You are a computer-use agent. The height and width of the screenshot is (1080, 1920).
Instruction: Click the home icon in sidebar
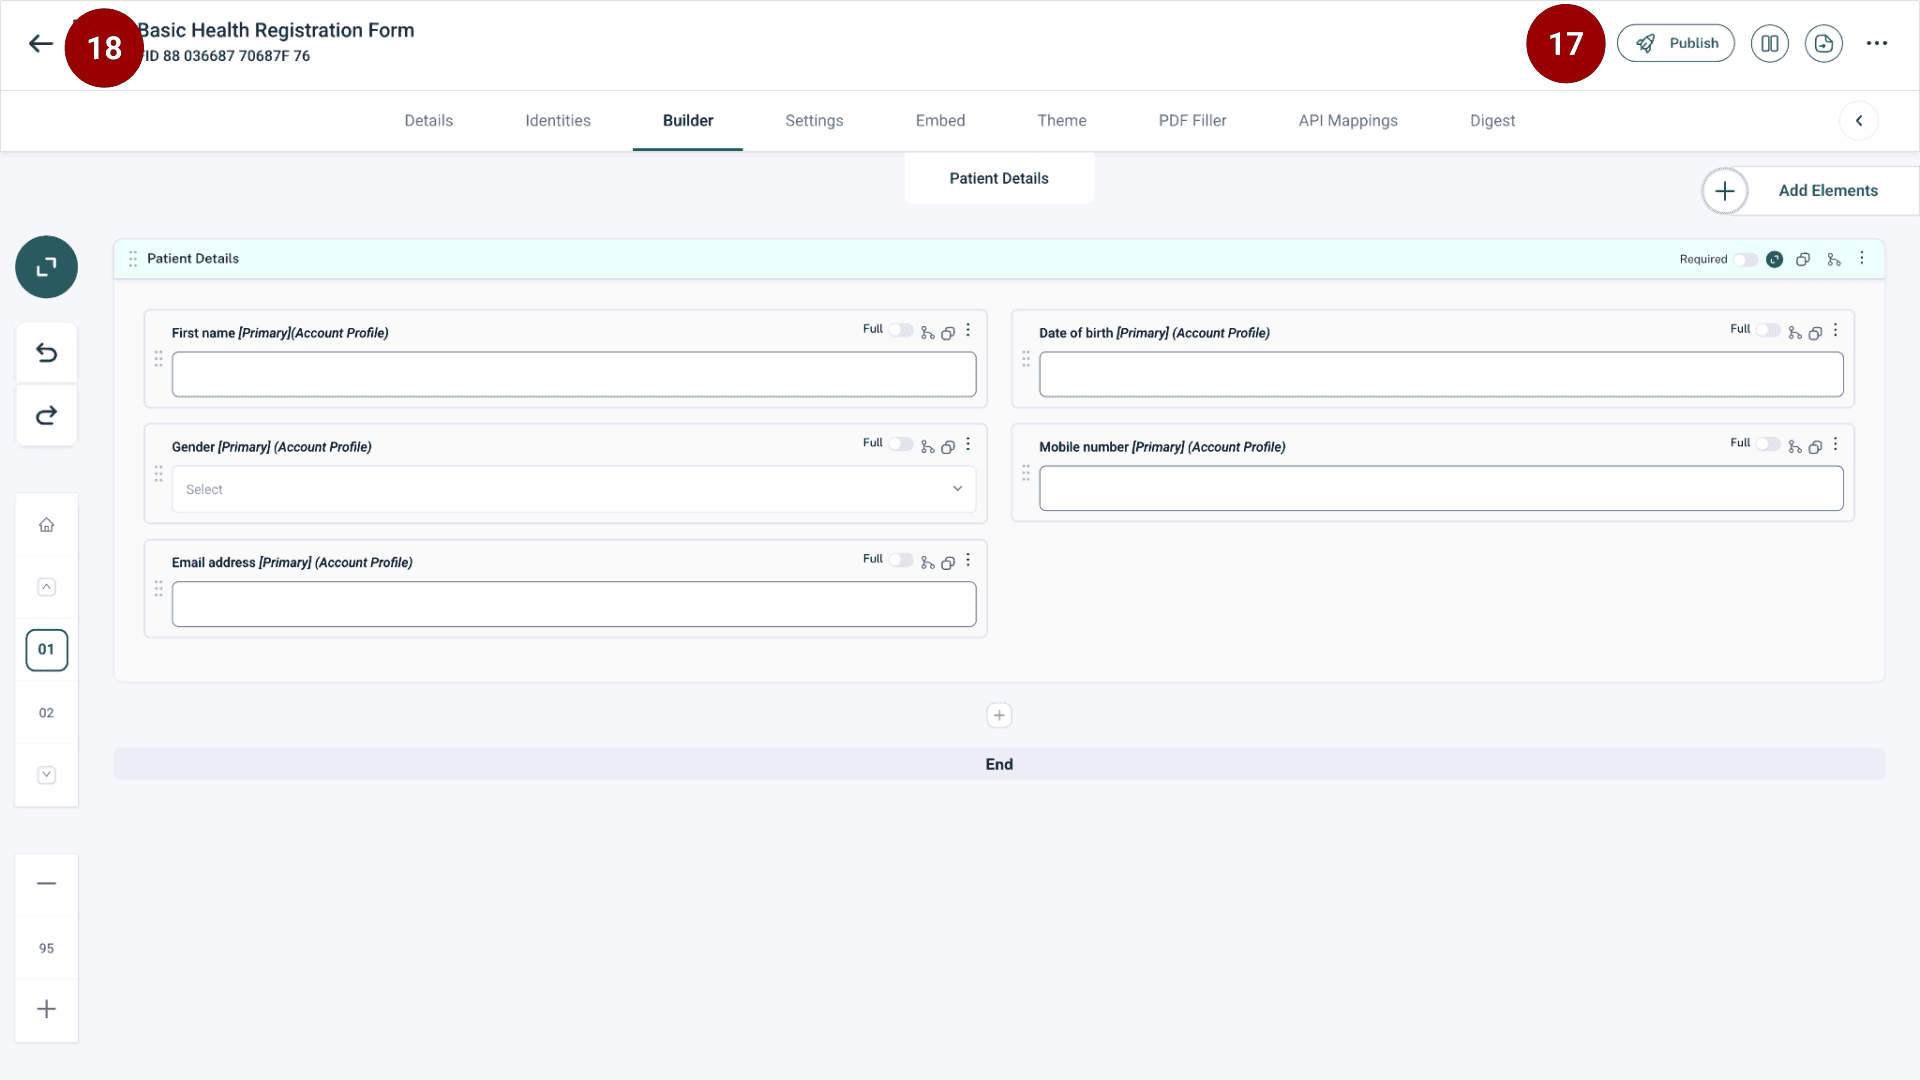(x=46, y=525)
